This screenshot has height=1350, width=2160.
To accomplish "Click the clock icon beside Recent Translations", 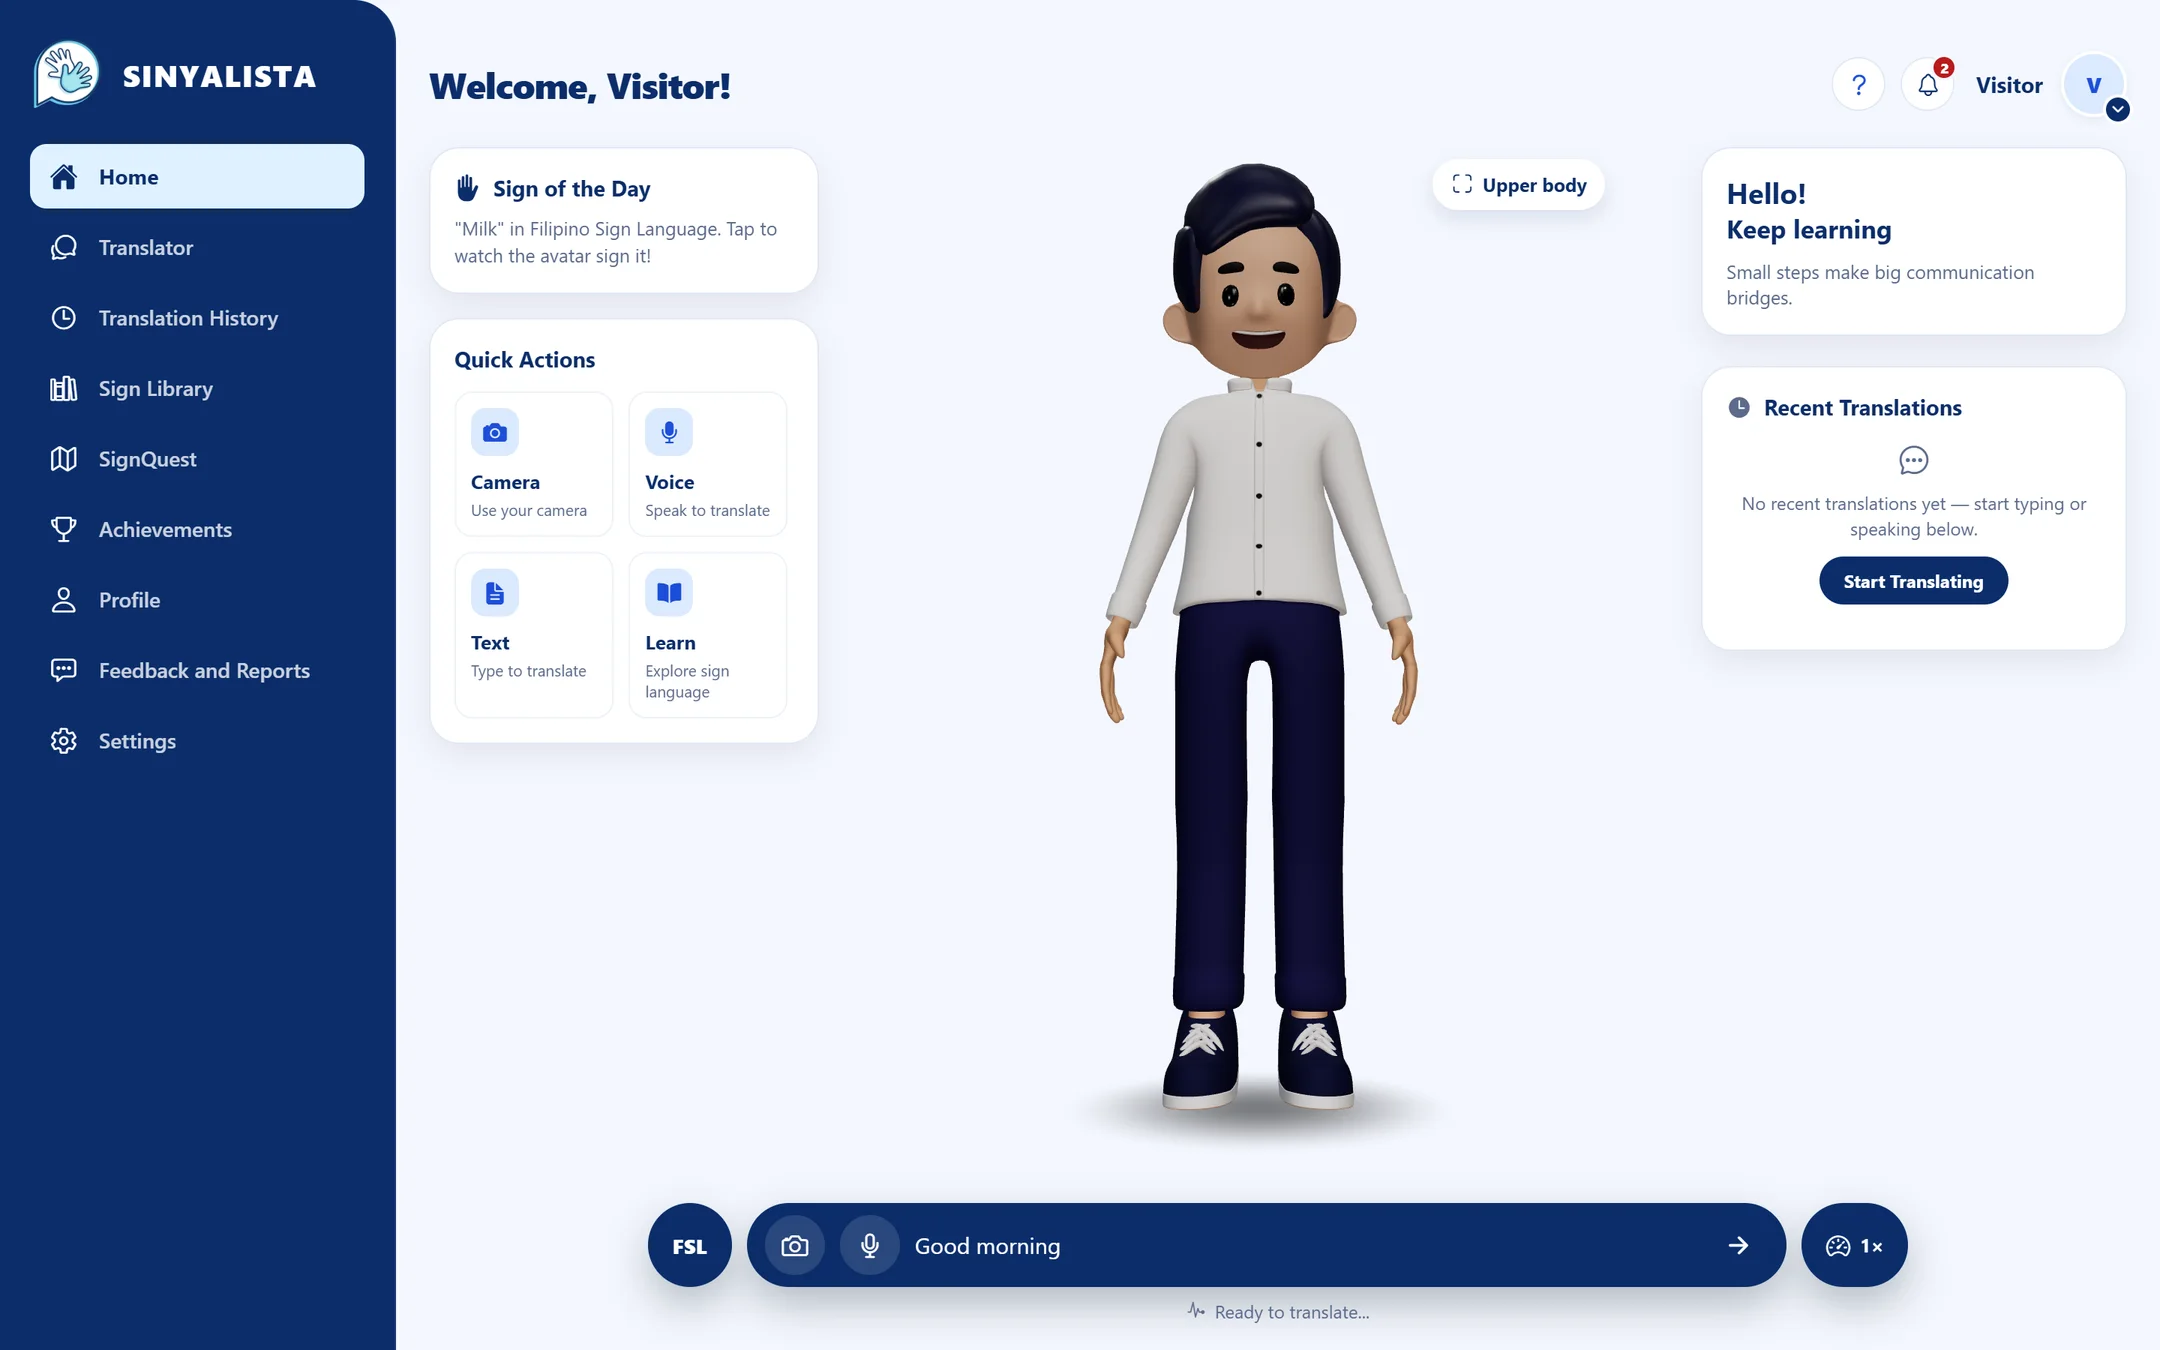I will pos(1739,408).
